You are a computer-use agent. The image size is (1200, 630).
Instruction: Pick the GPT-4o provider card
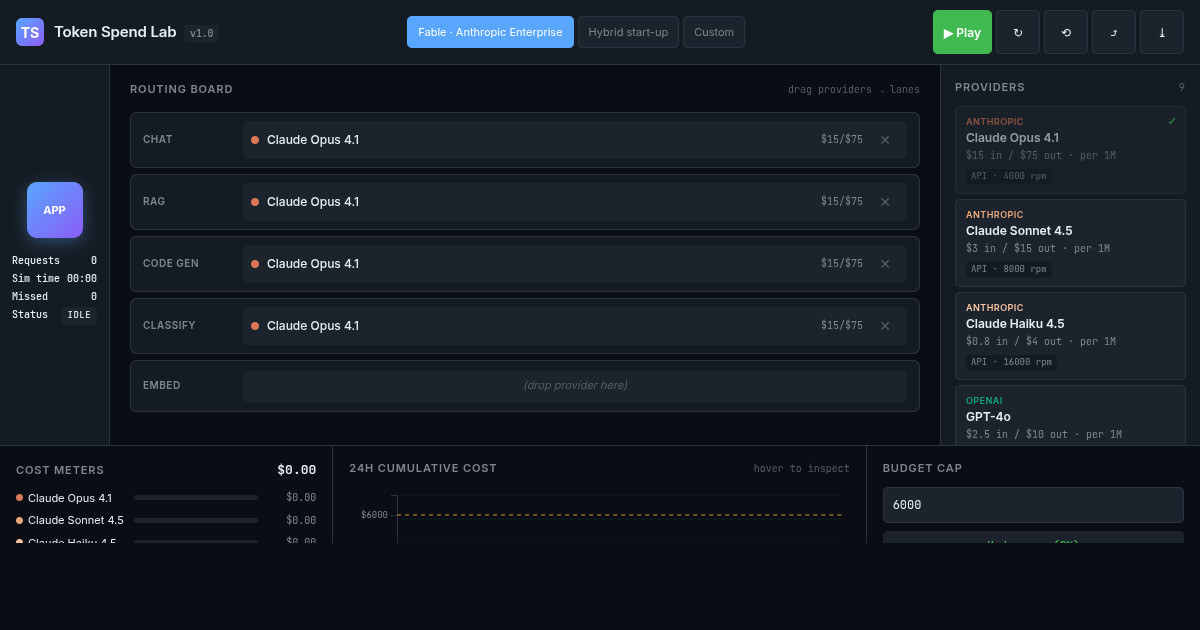click(1070, 415)
